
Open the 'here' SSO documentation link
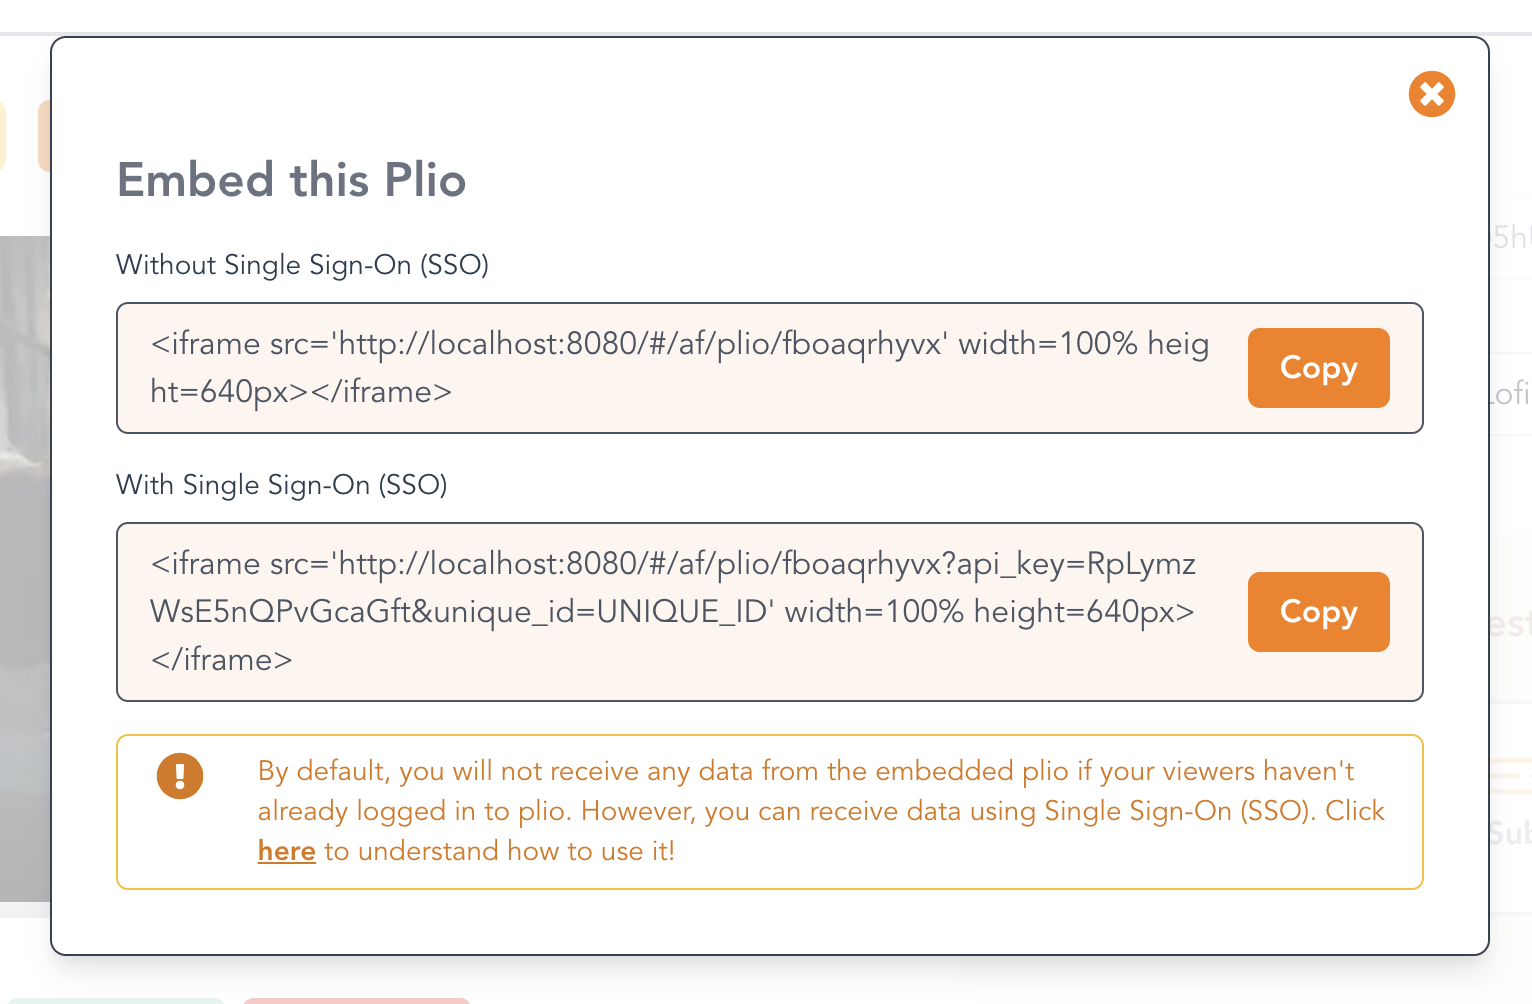click(x=286, y=851)
